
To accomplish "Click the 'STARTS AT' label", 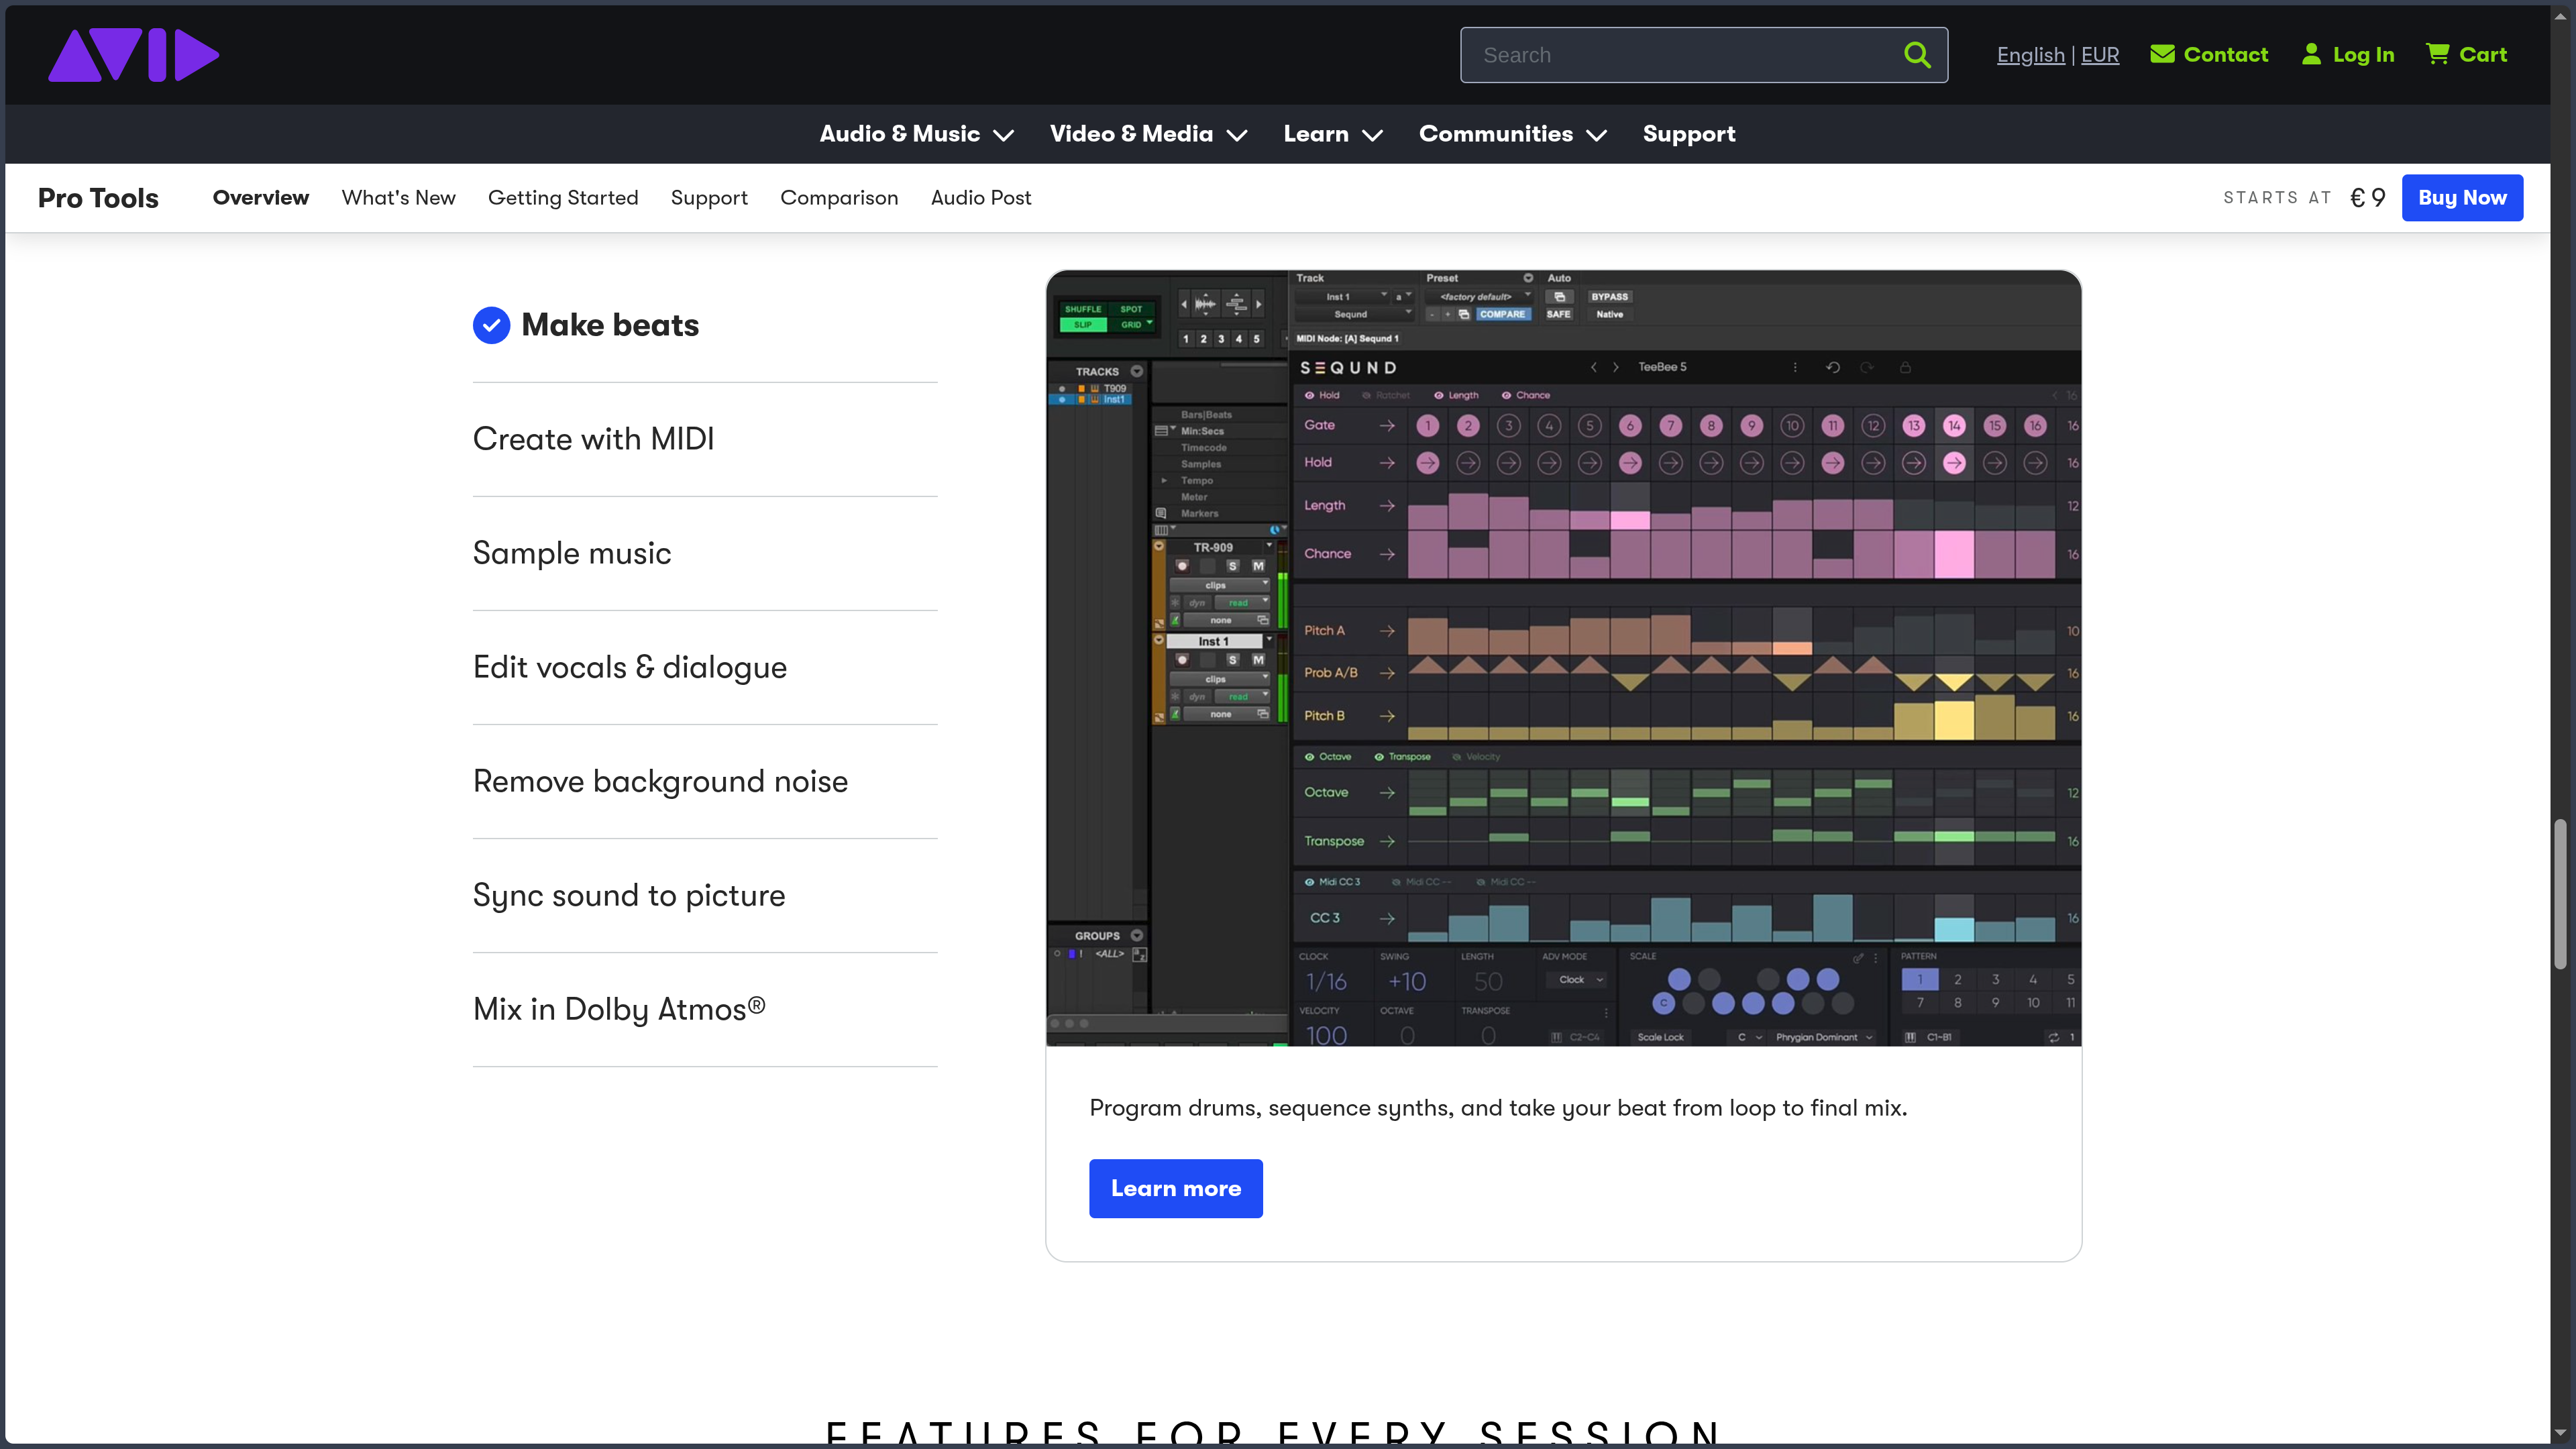I will coord(2277,198).
